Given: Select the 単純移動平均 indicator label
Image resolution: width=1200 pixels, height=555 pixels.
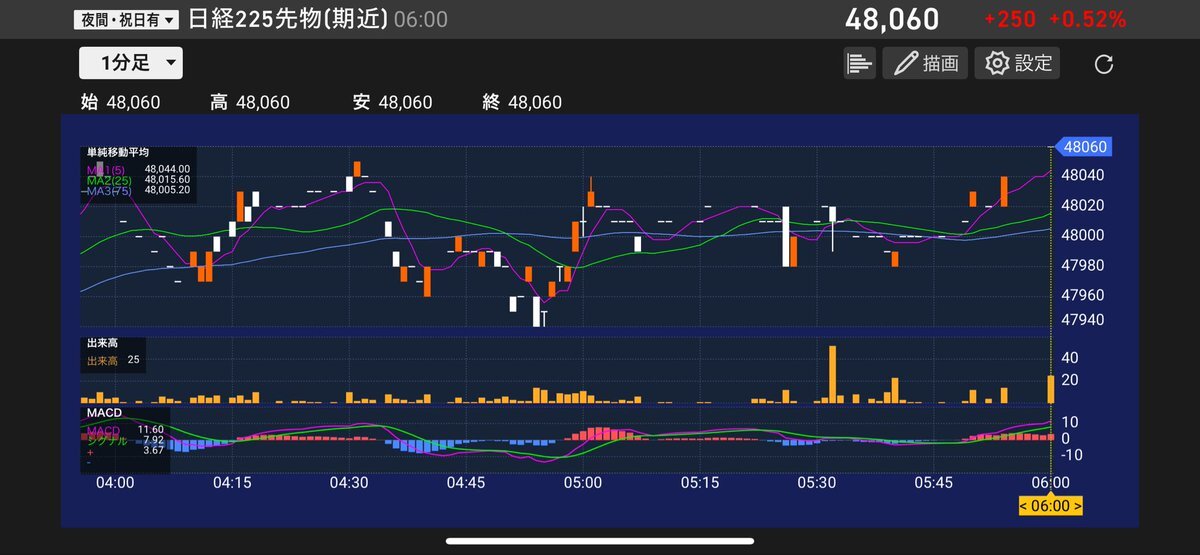Looking at the screenshot, I should [x=116, y=153].
